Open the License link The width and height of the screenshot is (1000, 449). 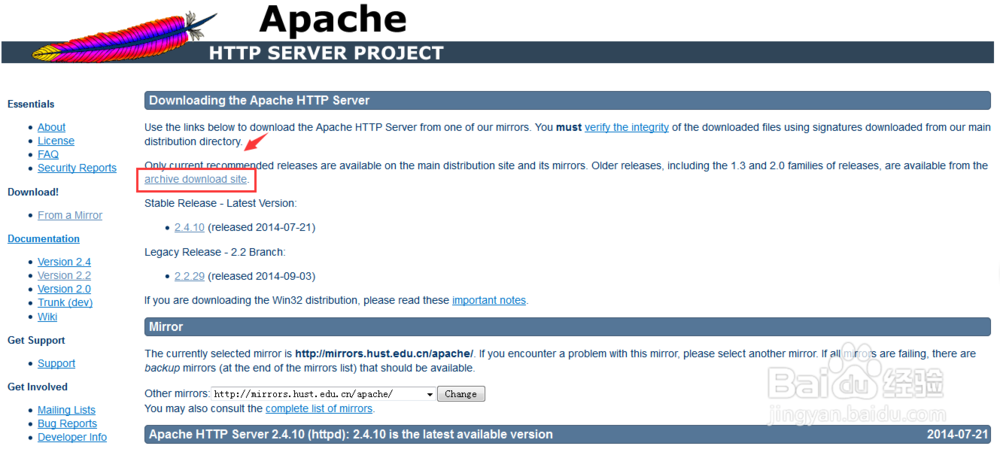pos(55,140)
